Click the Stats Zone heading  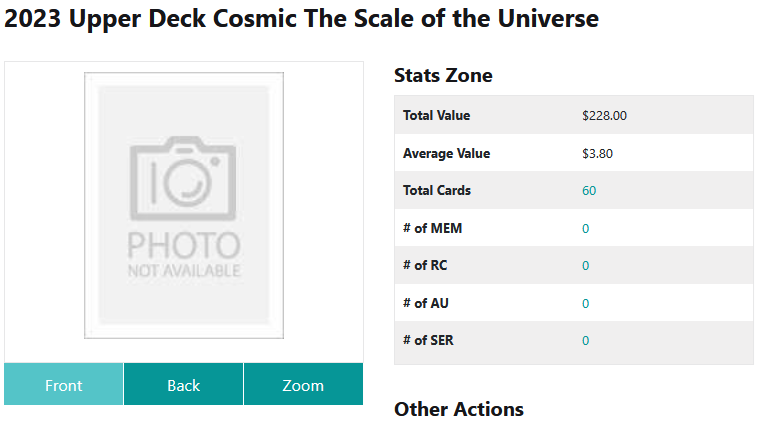click(443, 75)
